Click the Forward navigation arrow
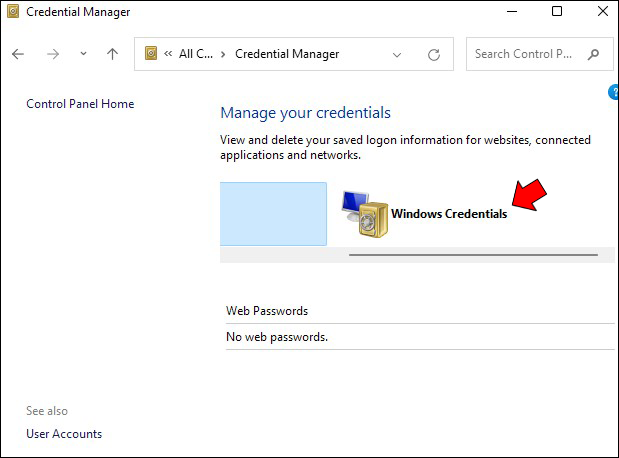 tap(52, 54)
